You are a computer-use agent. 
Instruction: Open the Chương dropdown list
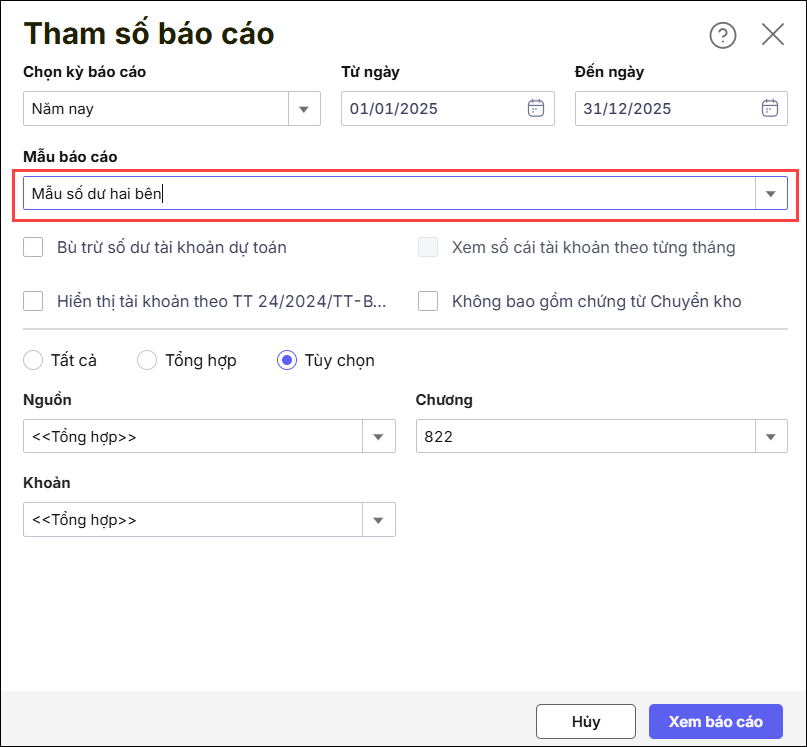pos(770,437)
